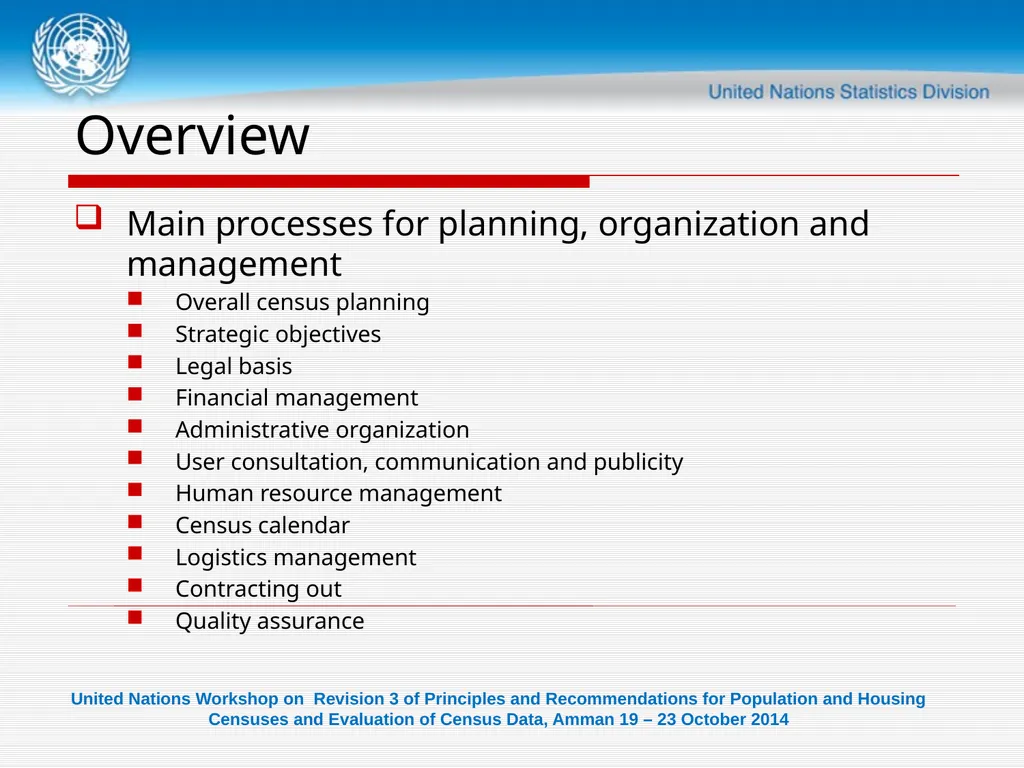This screenshot has width=1024, height=768.
Task: Click the 'Administrative organization' bullet text
Action: (x=323, y=430)
